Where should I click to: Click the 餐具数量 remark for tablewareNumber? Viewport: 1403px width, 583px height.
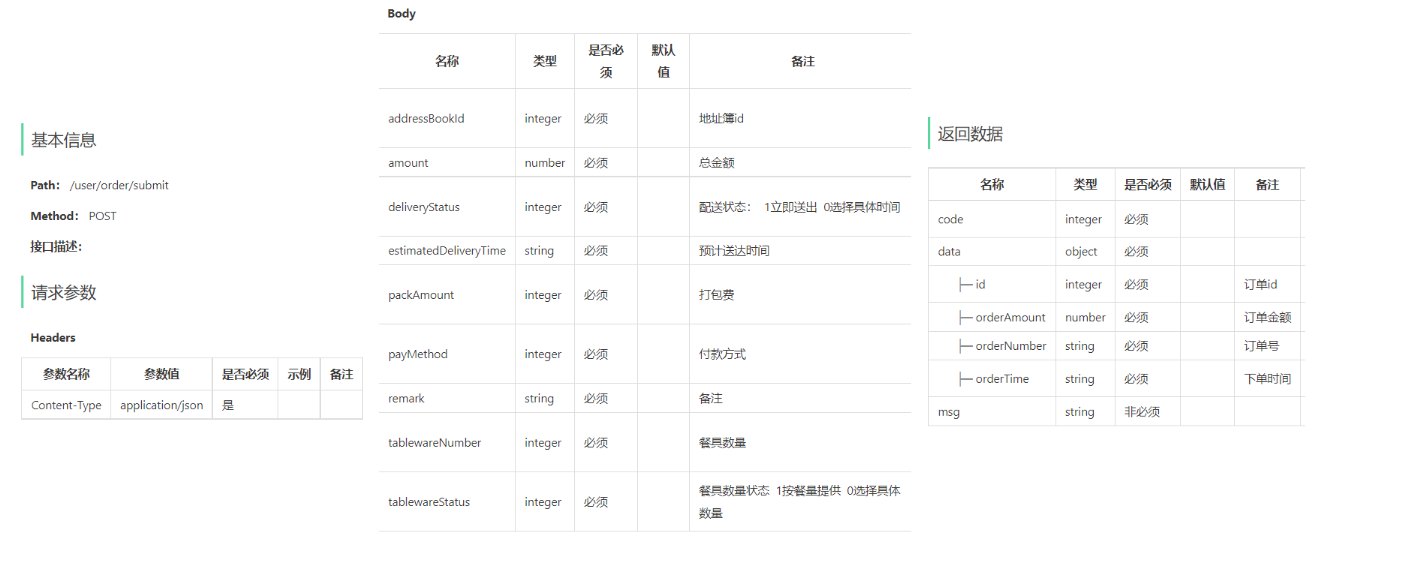click(x=800, y=443)
